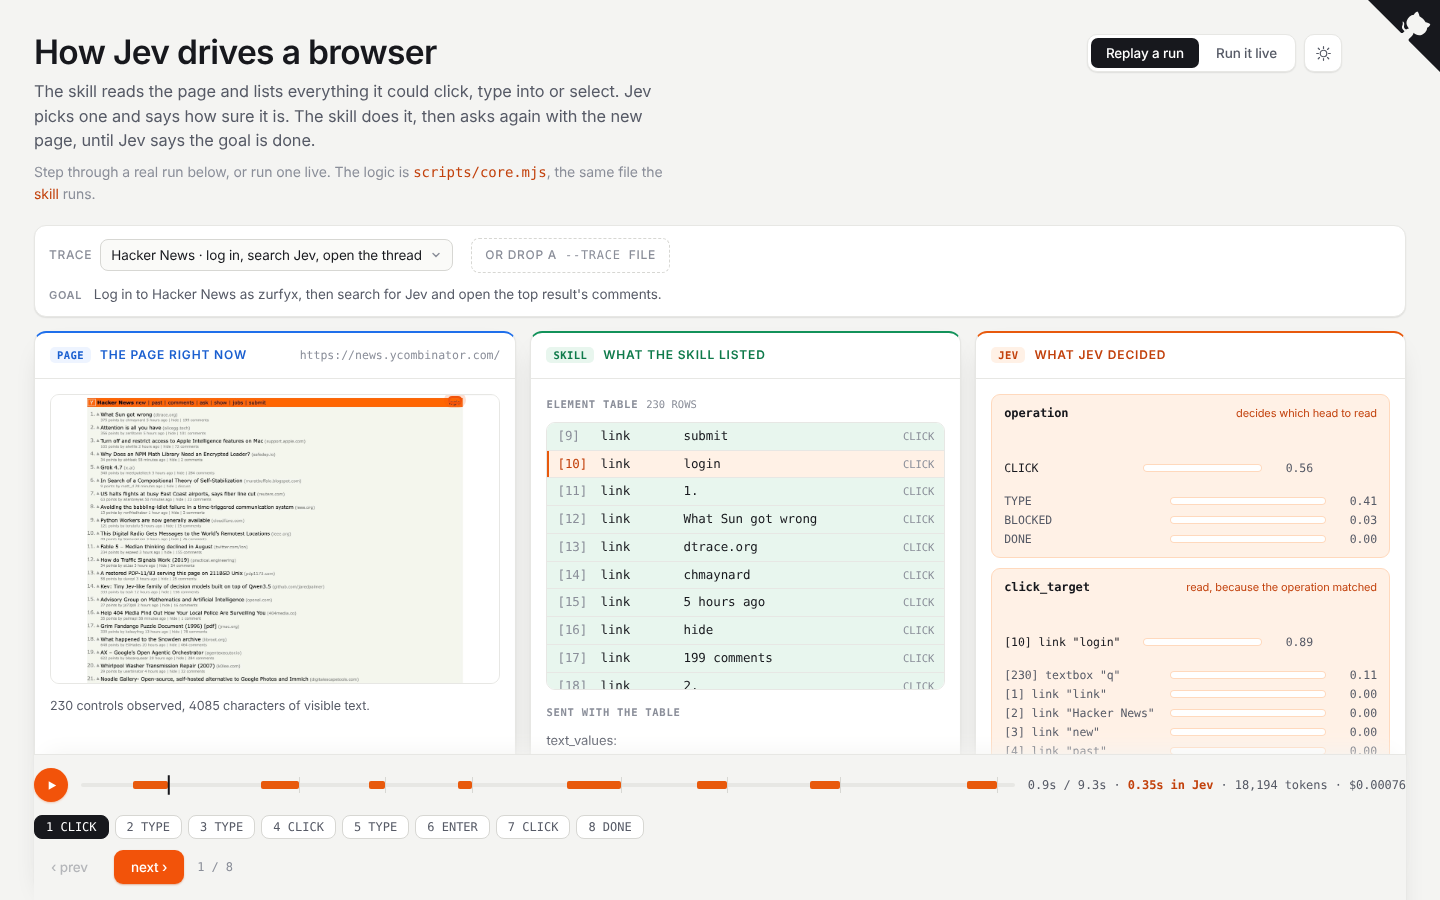
Task: Click the [10] link "login" target row
Action: coord(1190,642)
